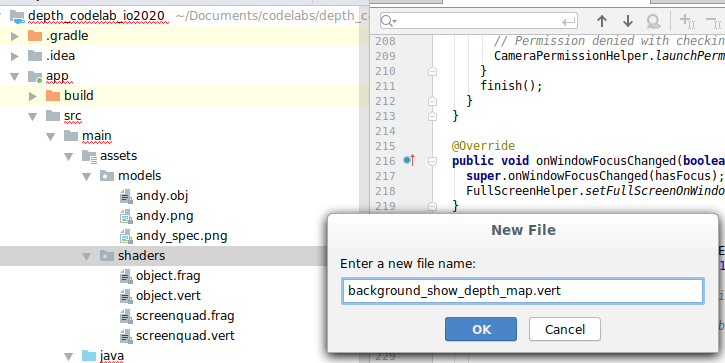
Task: Toggle code fold marker at line 210
Action: pos(432,71)
